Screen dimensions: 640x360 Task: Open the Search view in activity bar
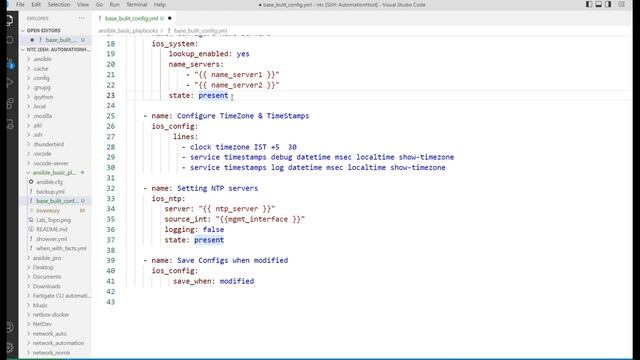[x=10, y=40]
